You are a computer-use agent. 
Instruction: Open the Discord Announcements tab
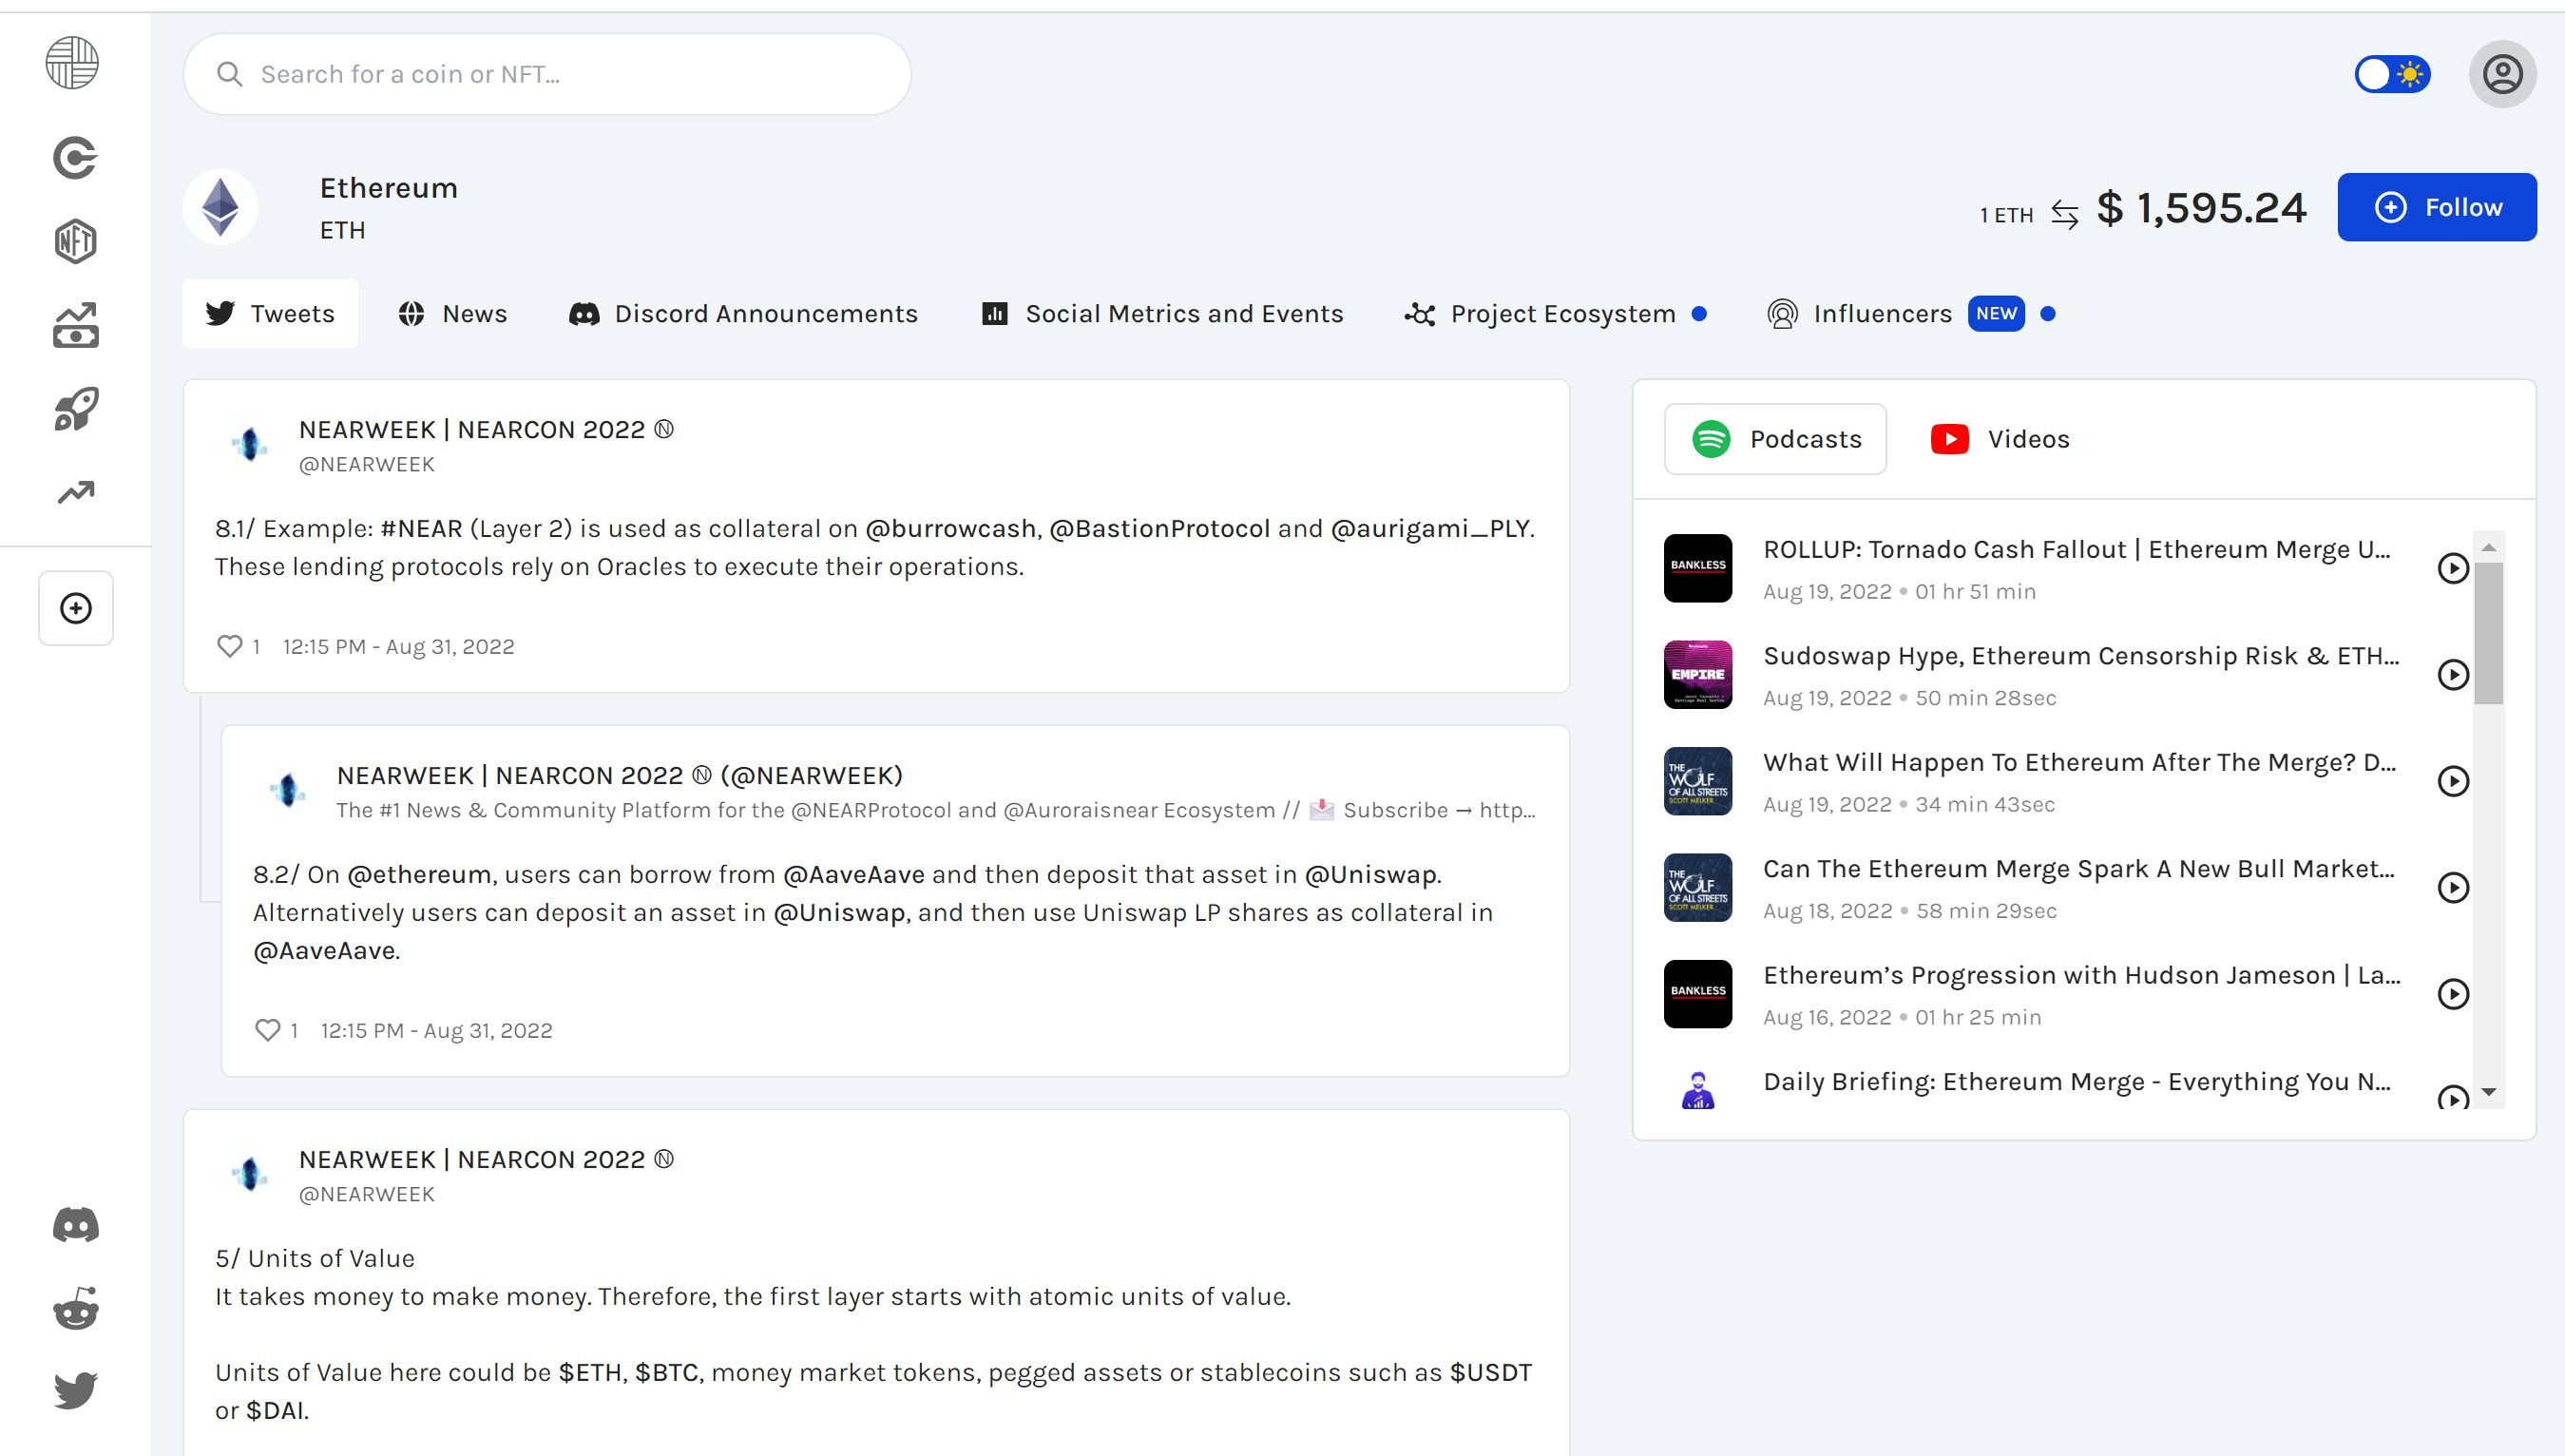point(743,314)
